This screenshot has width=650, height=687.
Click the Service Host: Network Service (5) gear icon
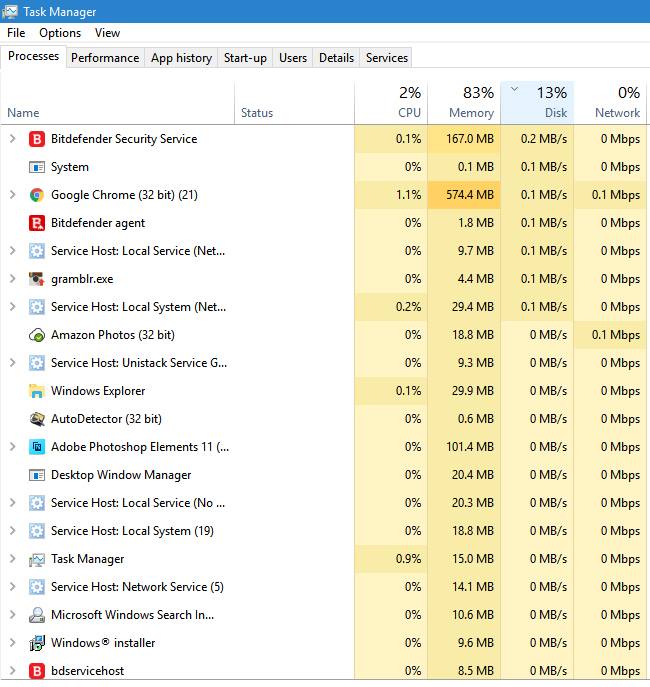tap(37, 587)
